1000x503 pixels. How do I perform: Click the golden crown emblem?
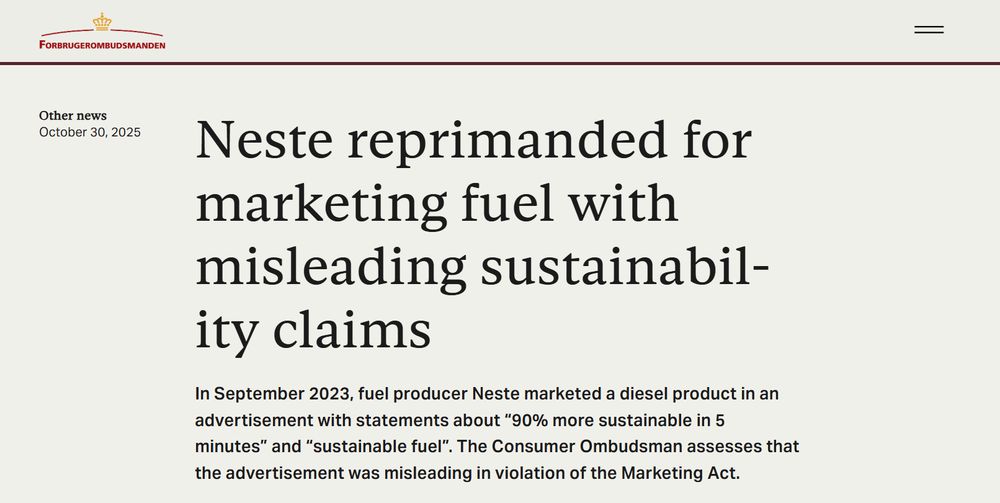click(x=102, y=22)
